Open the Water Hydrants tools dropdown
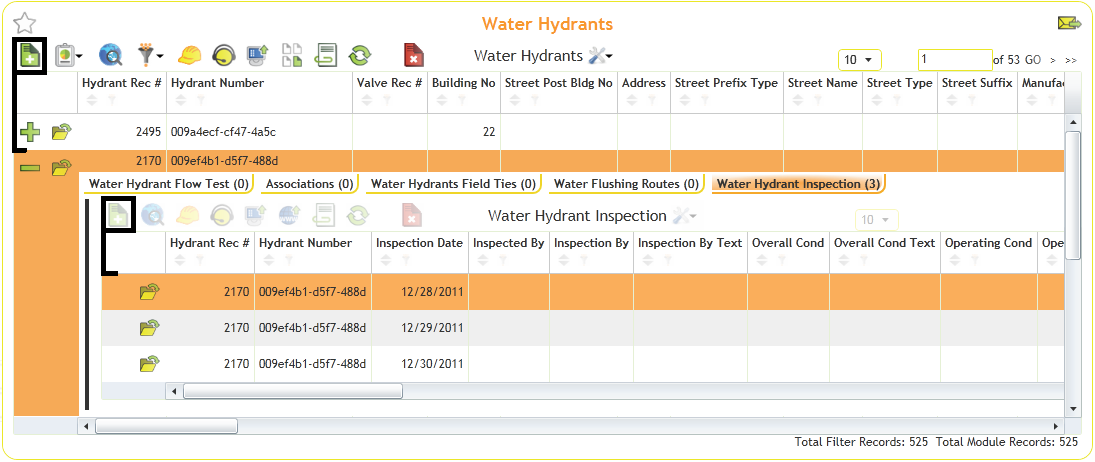This screenshot has height=462, width=1095. point(601,56)
